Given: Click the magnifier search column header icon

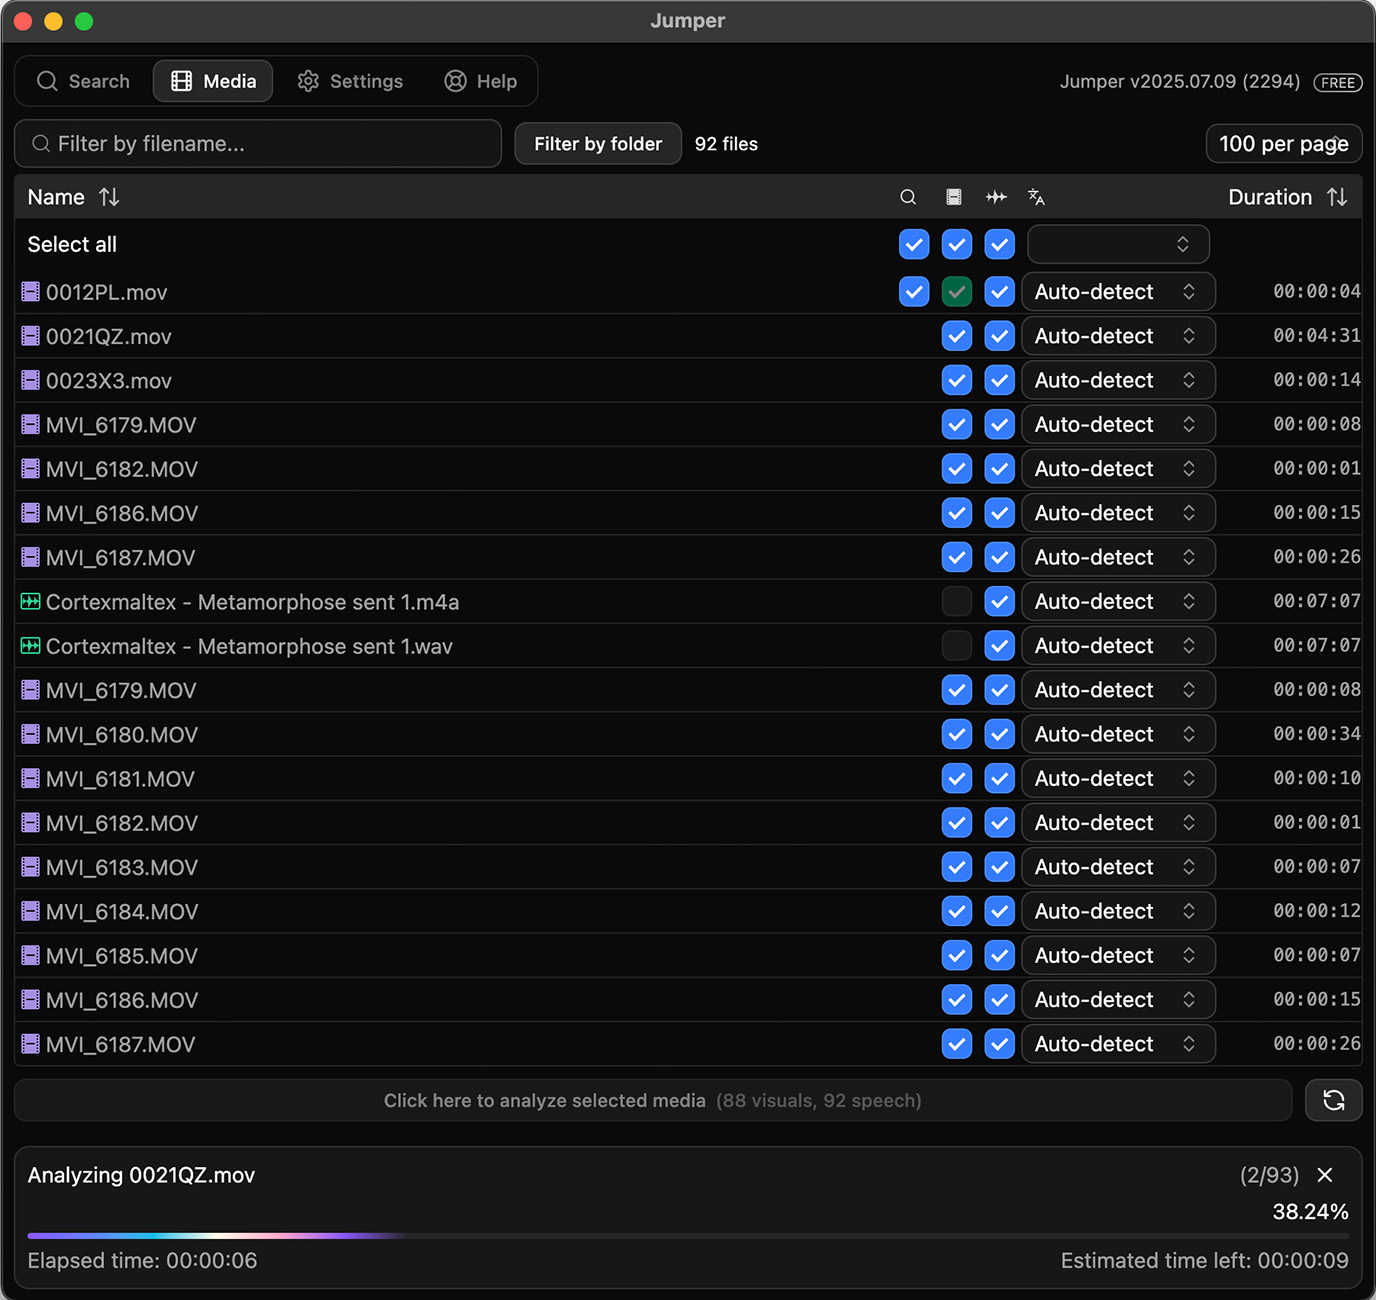Looking at the screenshot, I should pyautogui.click(x=908, y=197).
